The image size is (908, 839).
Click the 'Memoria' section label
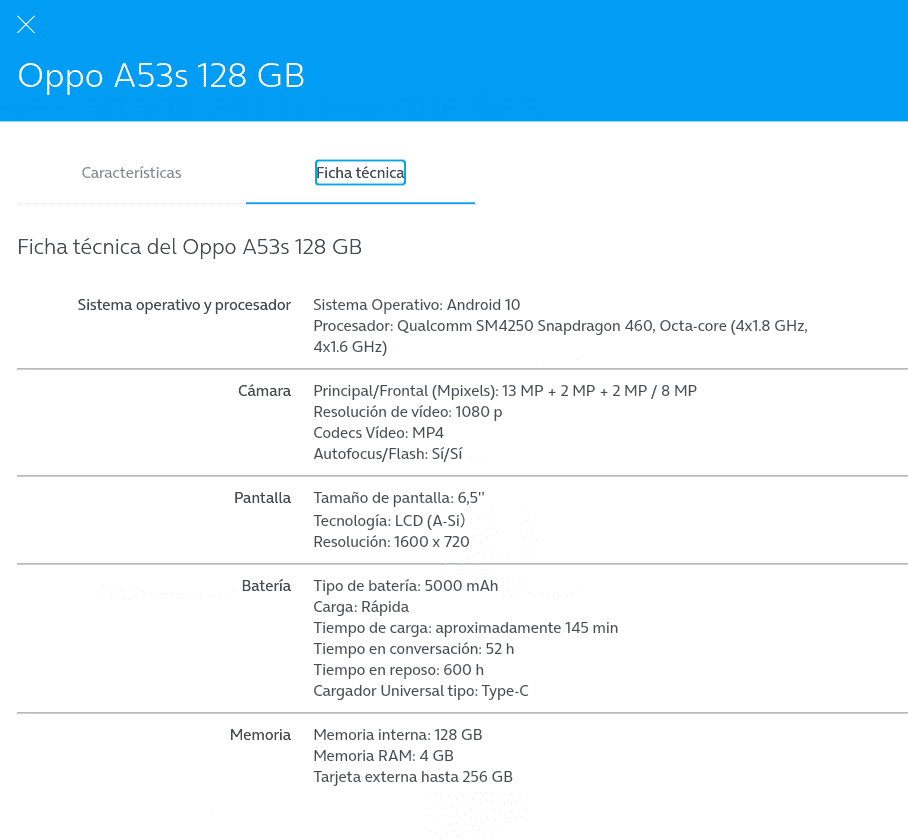[x=261, y=735]
